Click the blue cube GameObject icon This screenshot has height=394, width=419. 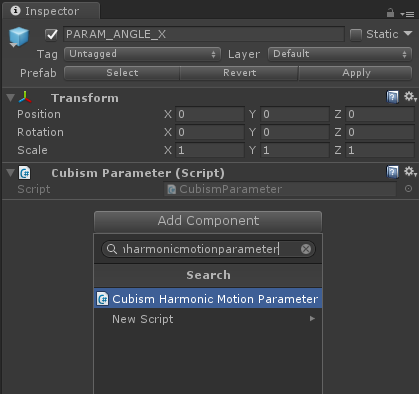(x=19, y=37)
